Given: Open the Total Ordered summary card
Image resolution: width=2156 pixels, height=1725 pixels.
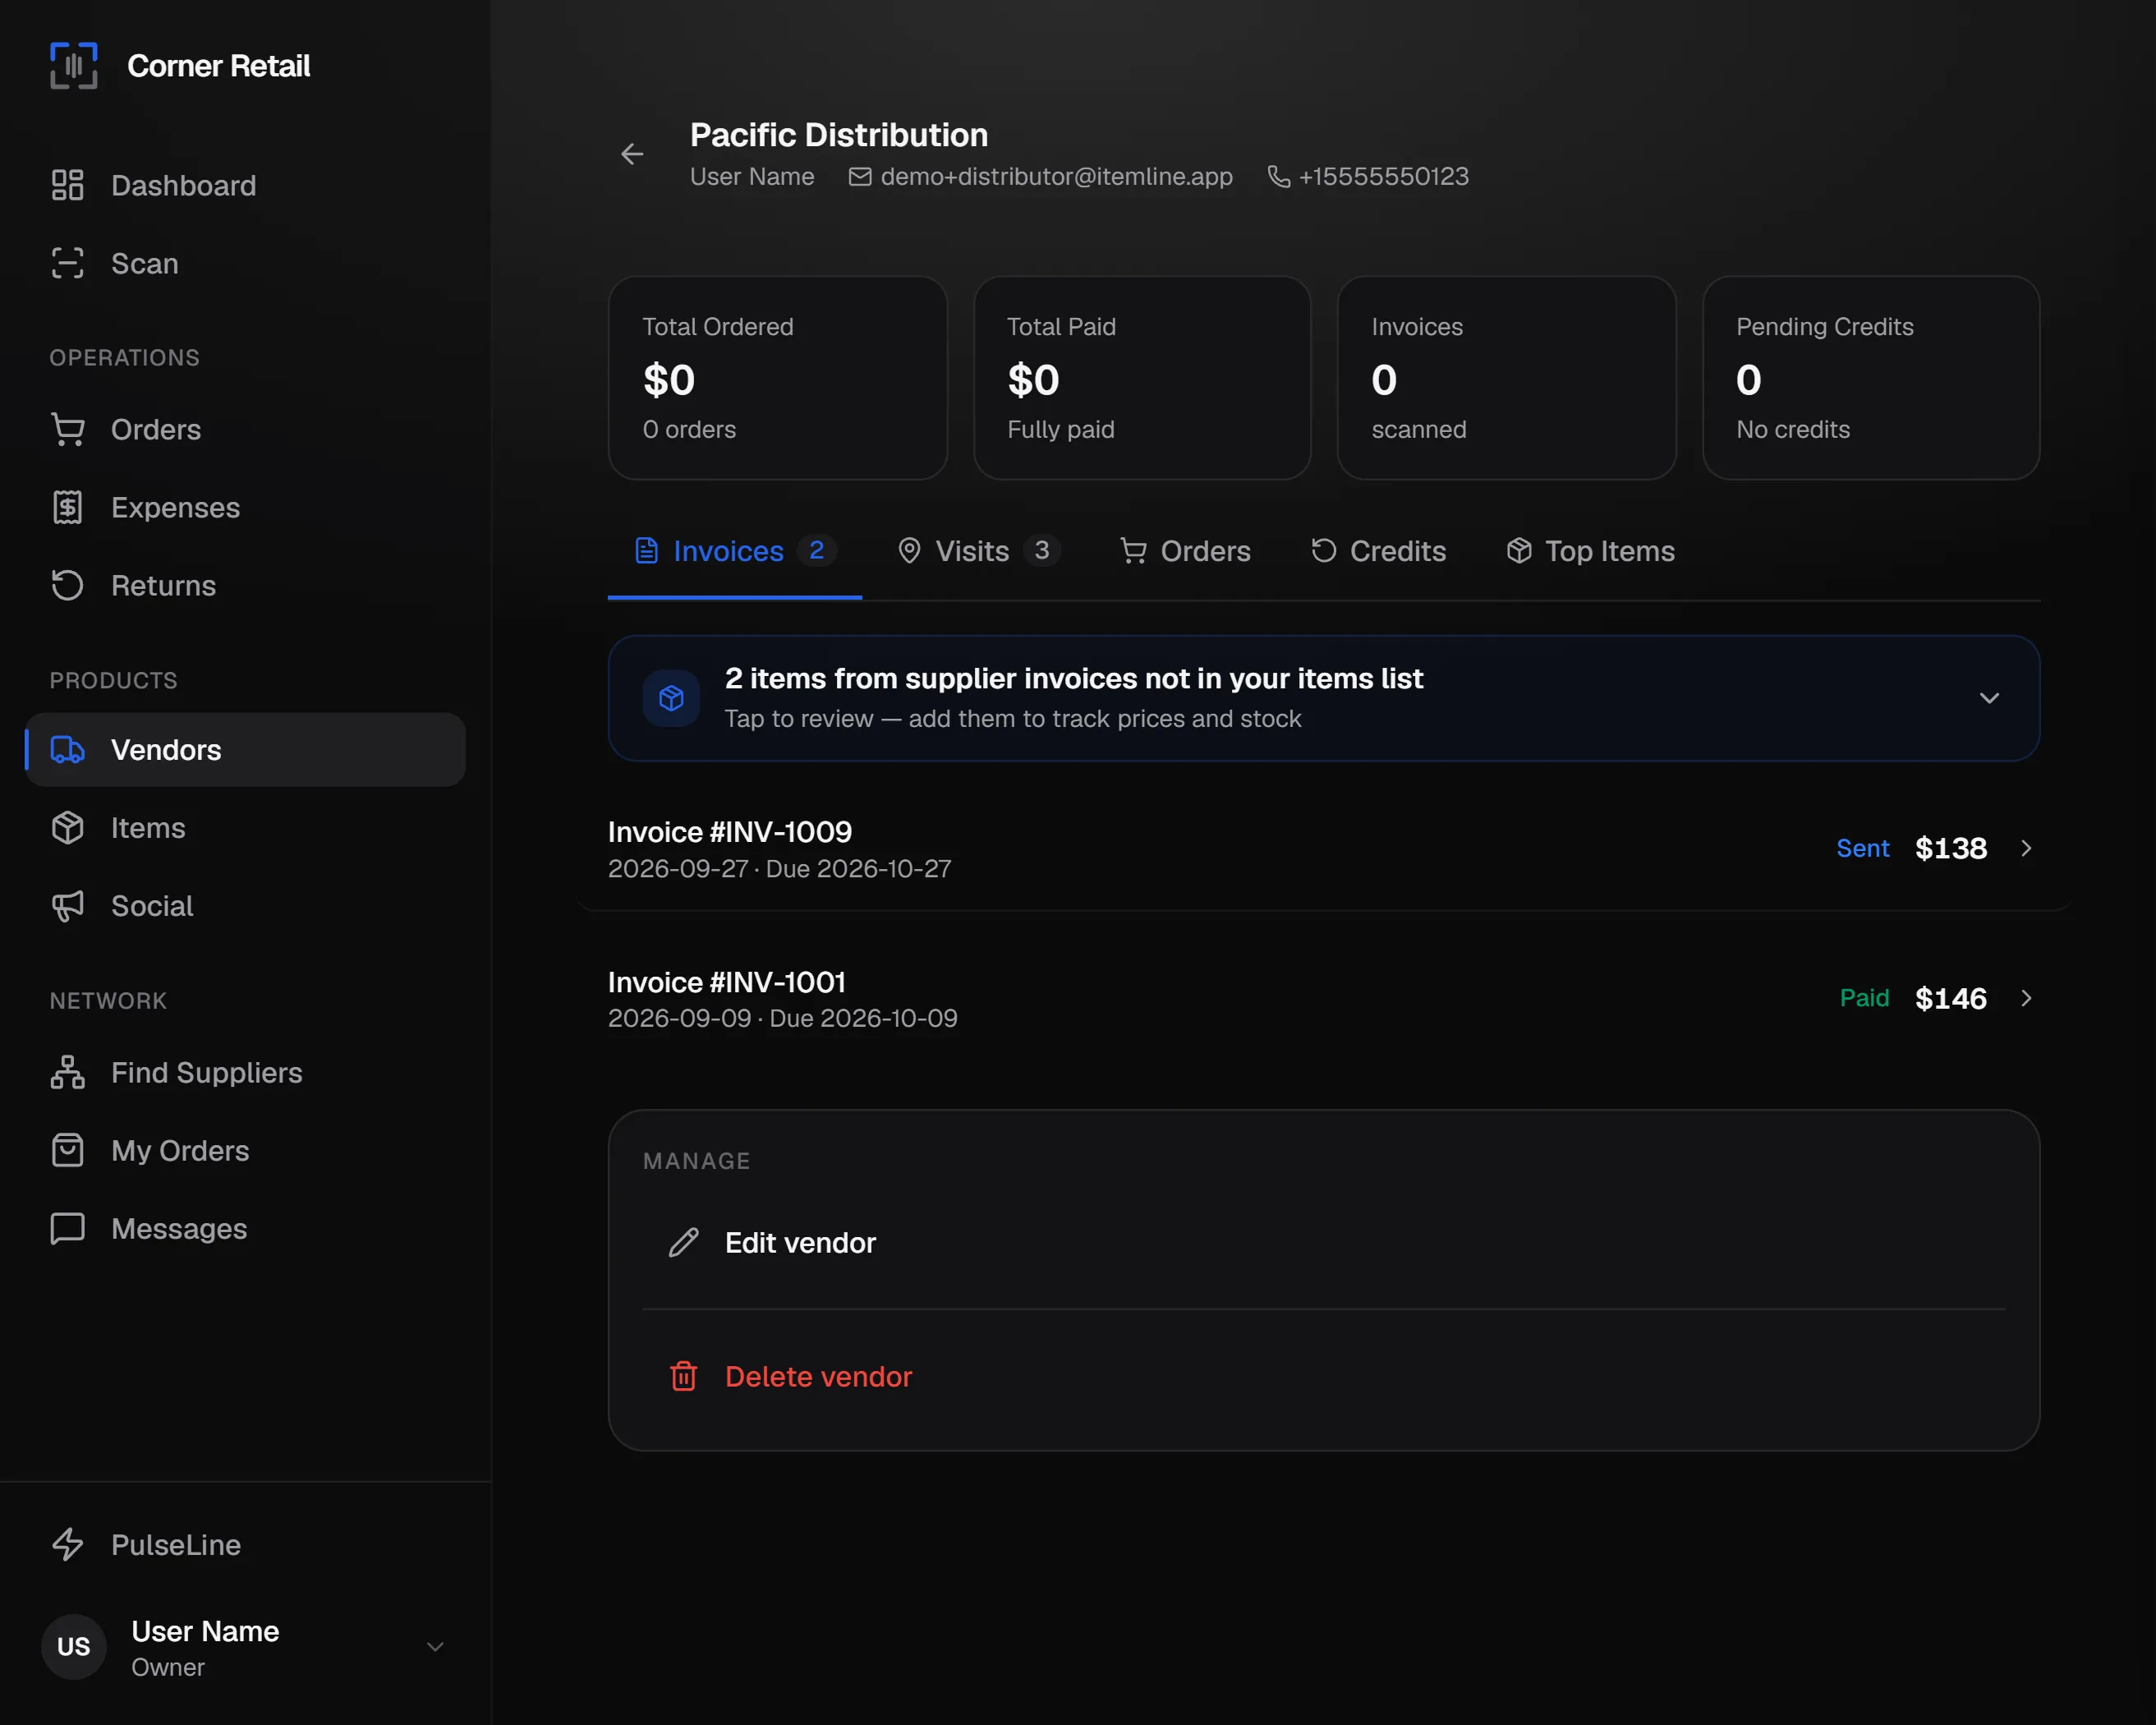Looking at the screenshot, I should 777,378.
